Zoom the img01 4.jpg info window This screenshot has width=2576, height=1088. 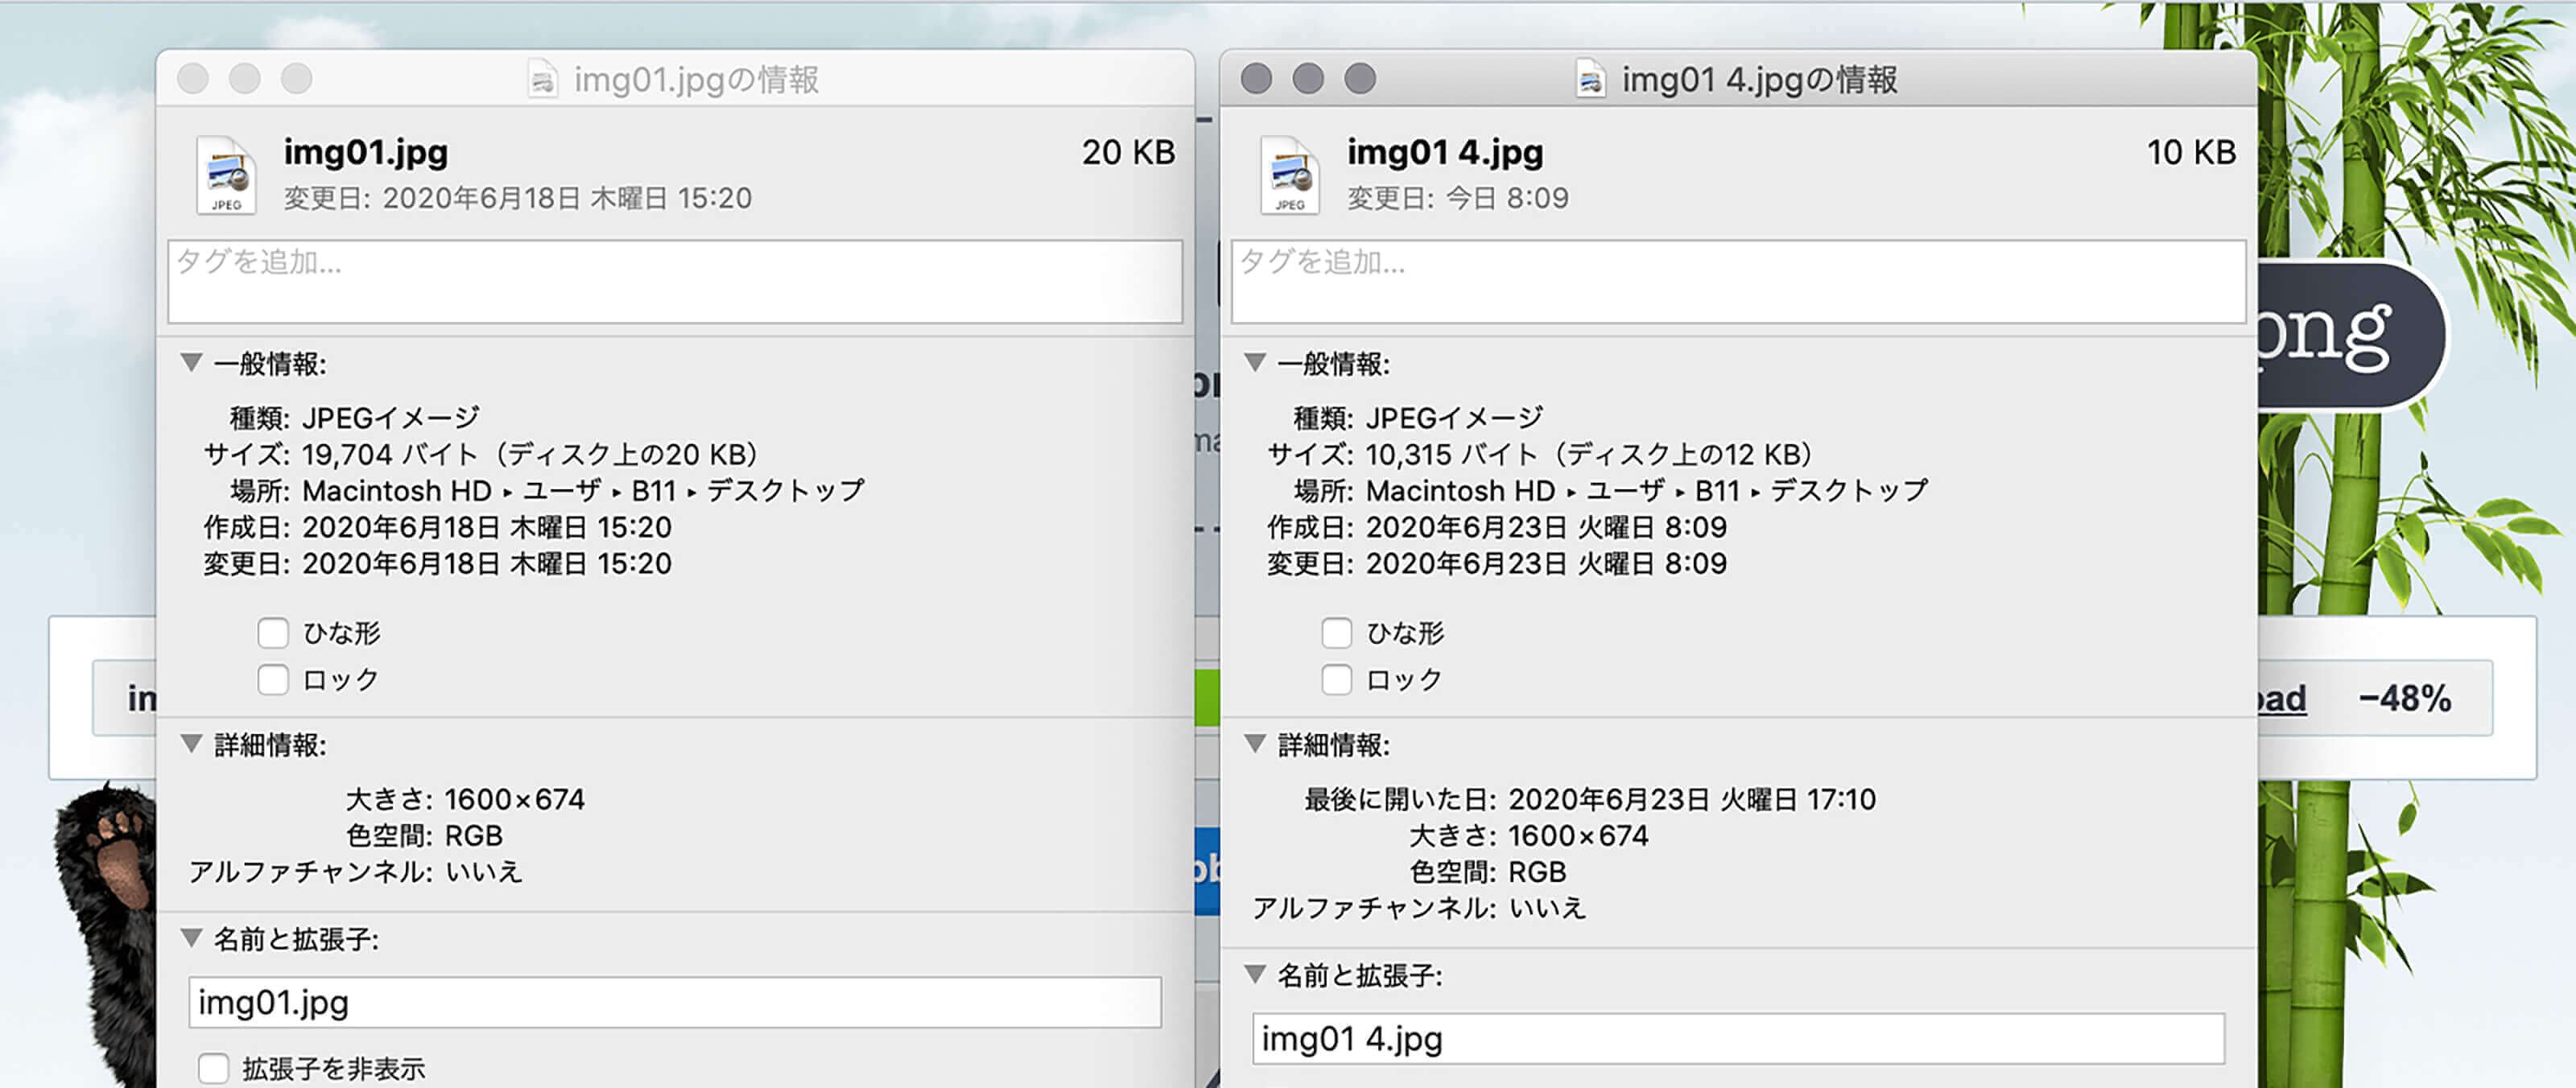1360,78
